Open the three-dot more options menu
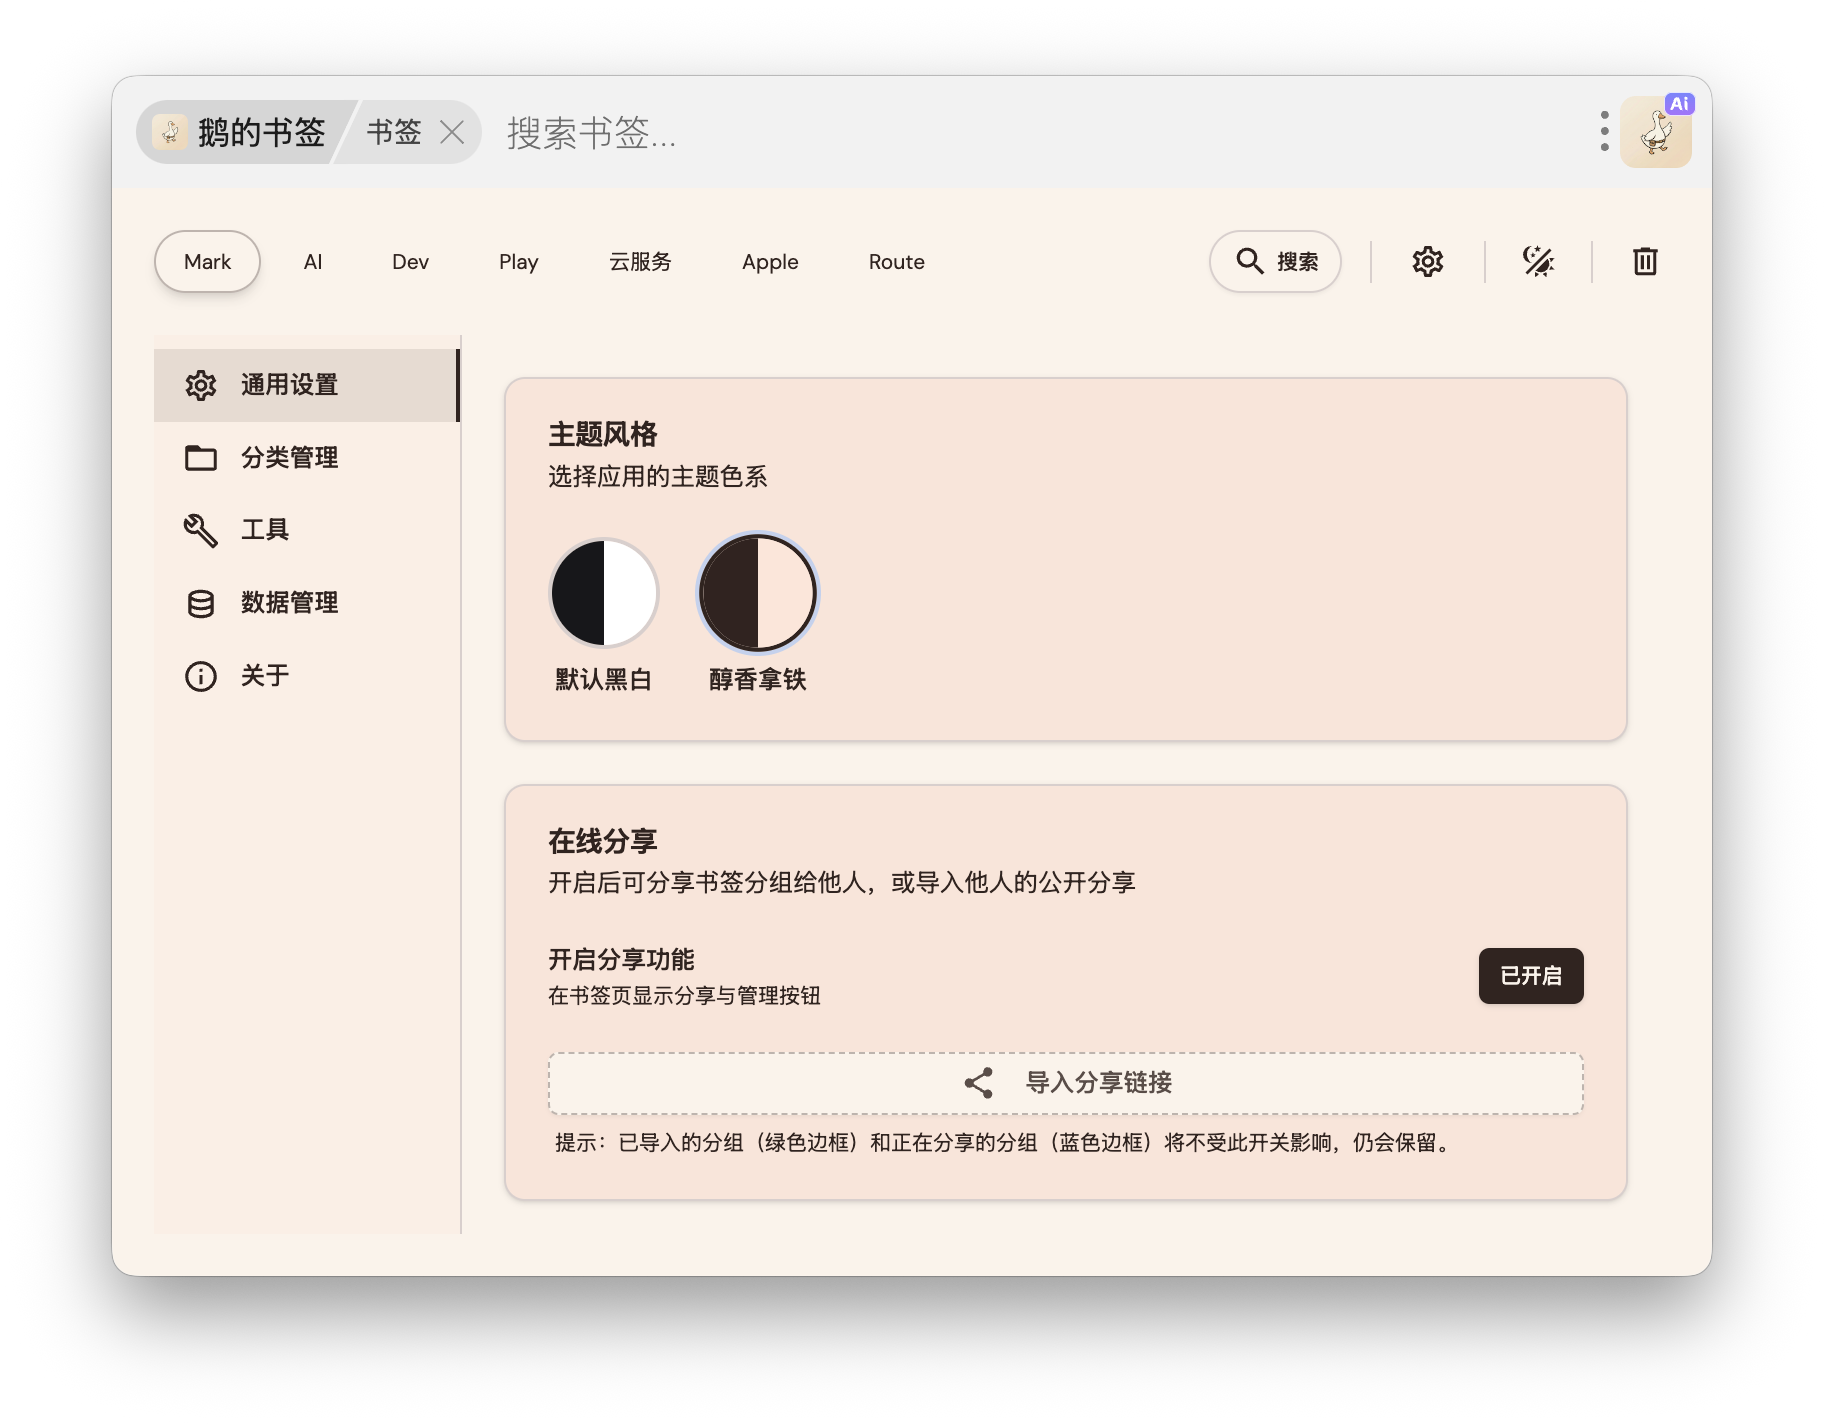The height and width of the screenshot is (1424, 1824). [1604, 132]
